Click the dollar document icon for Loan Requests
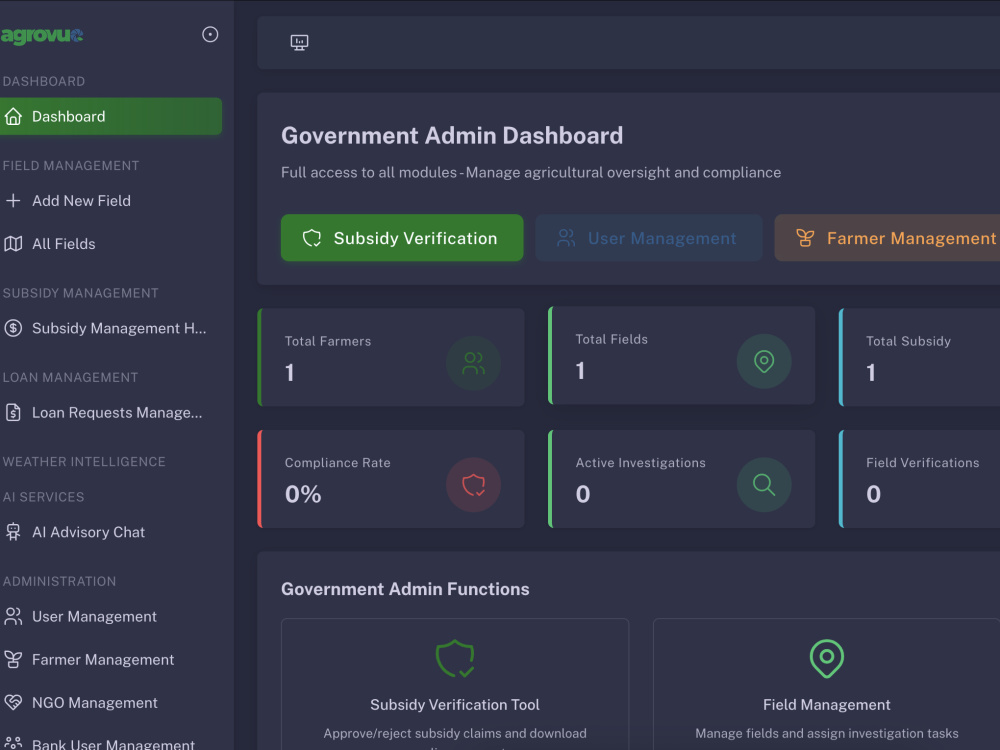 13,413
